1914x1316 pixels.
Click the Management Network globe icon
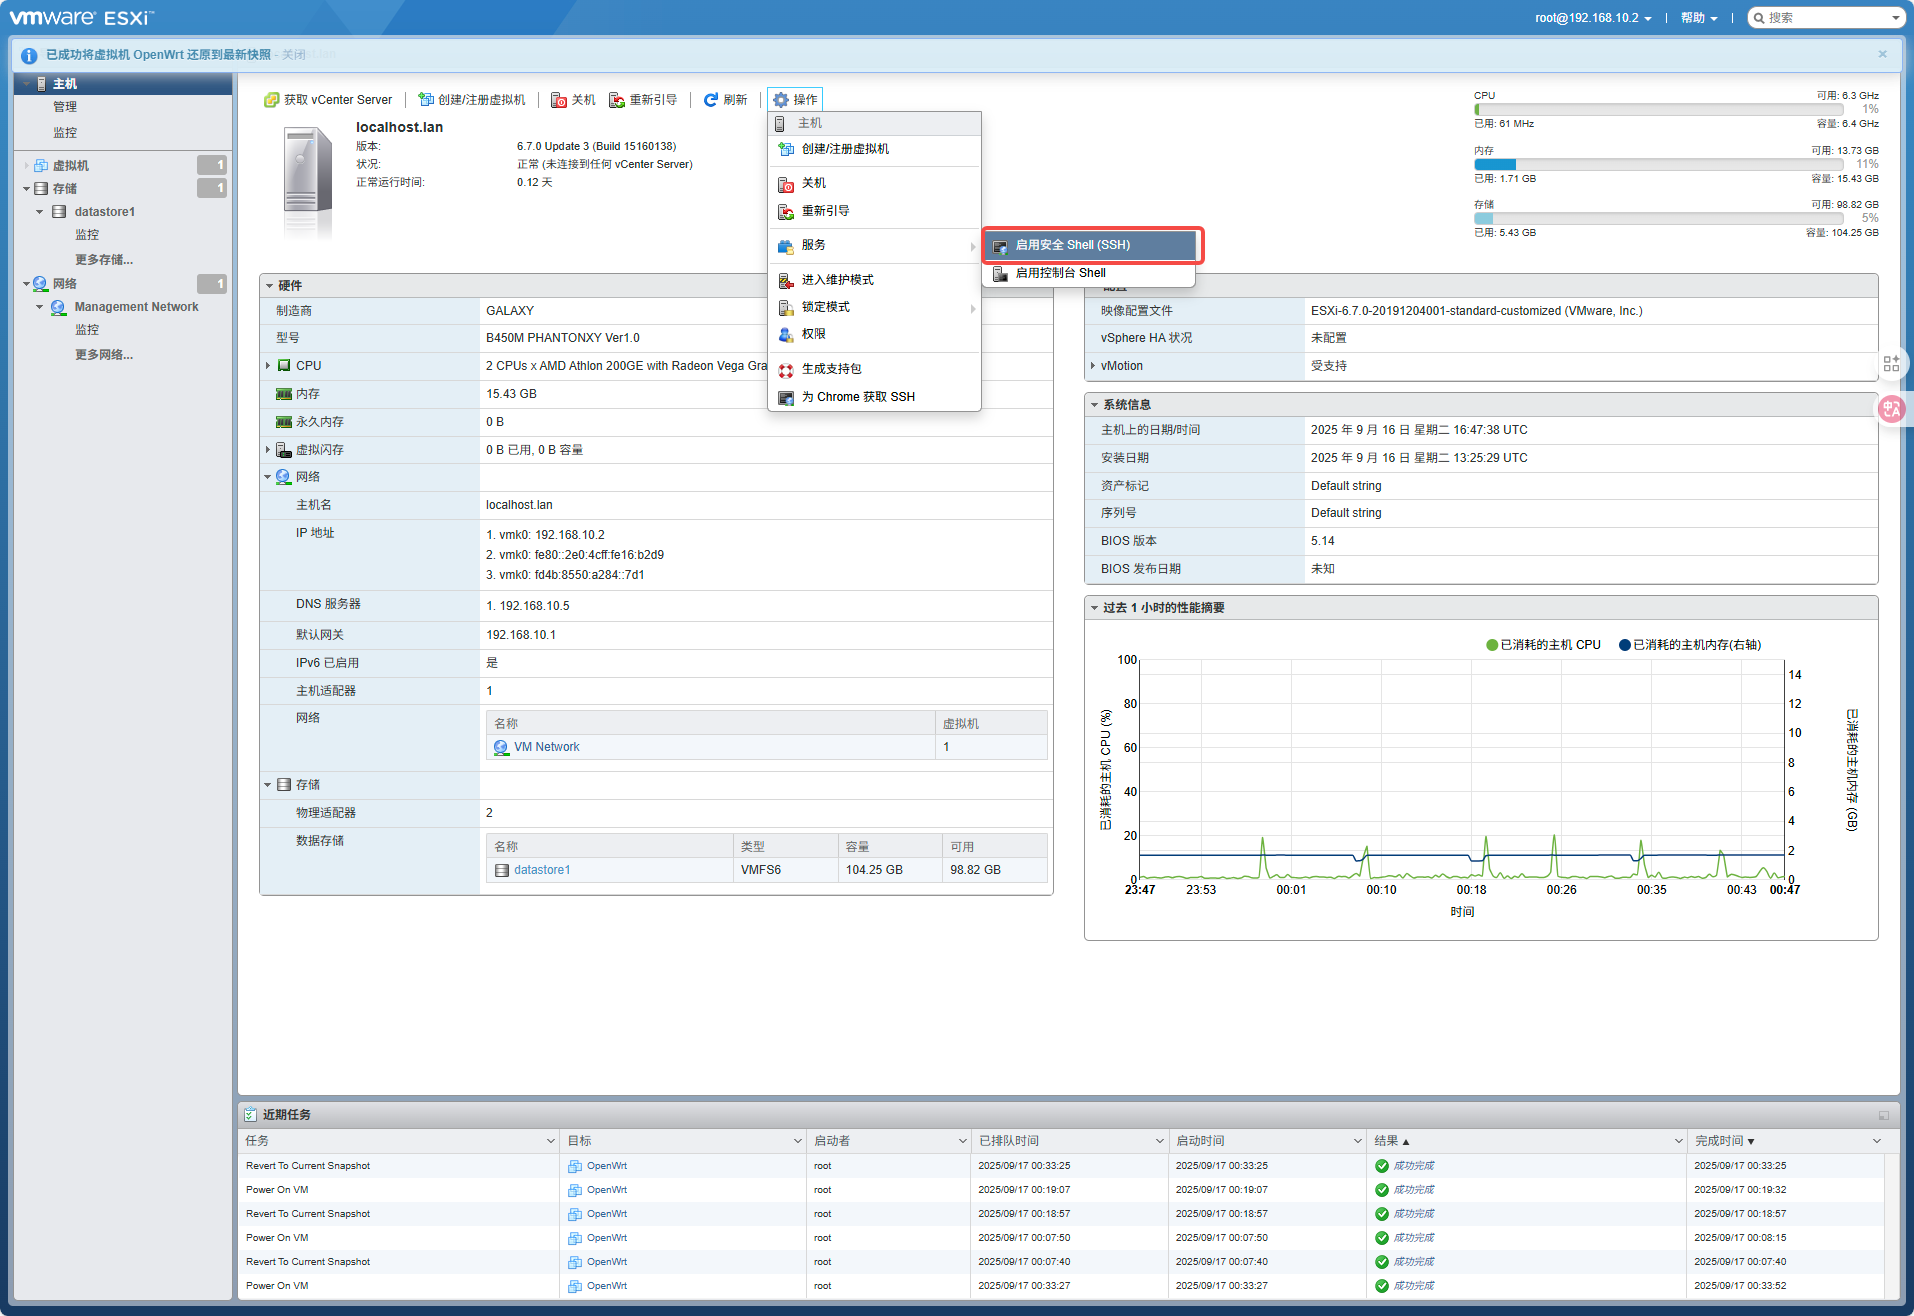pyautogui.click(x=59, y=308)
